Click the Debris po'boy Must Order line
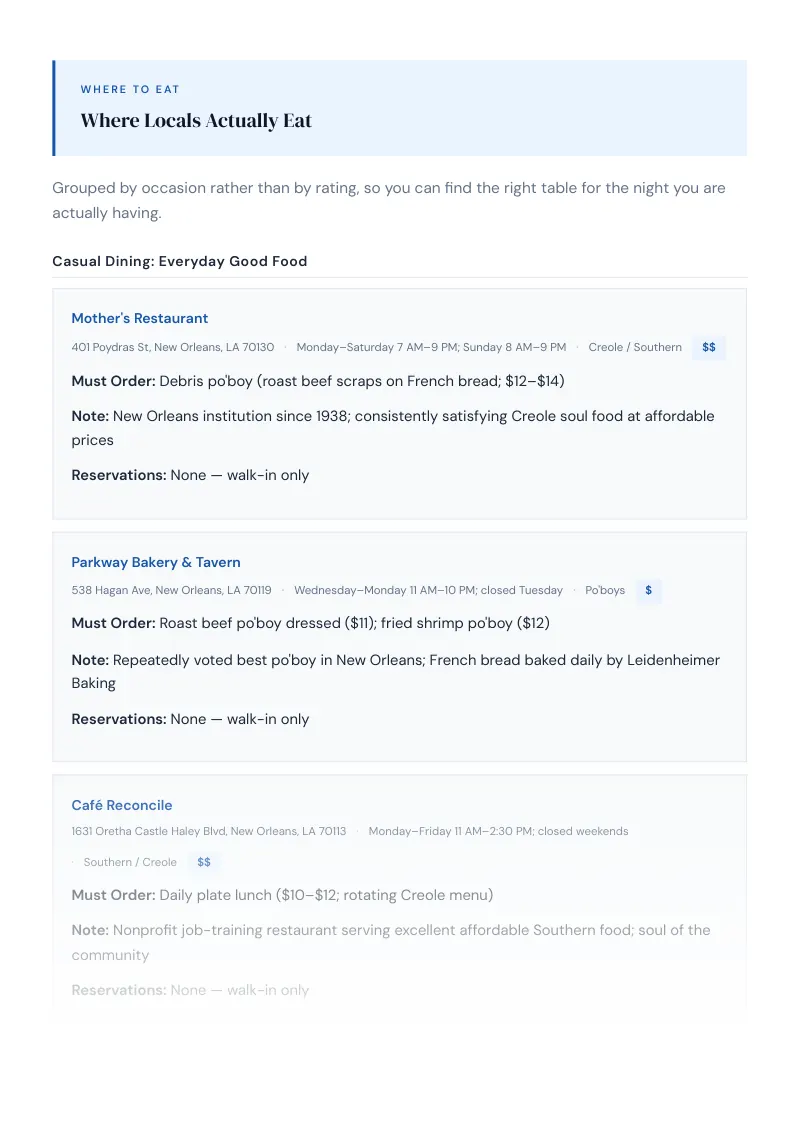Viewport: 800px width, 1132px height. pos(318,381)
